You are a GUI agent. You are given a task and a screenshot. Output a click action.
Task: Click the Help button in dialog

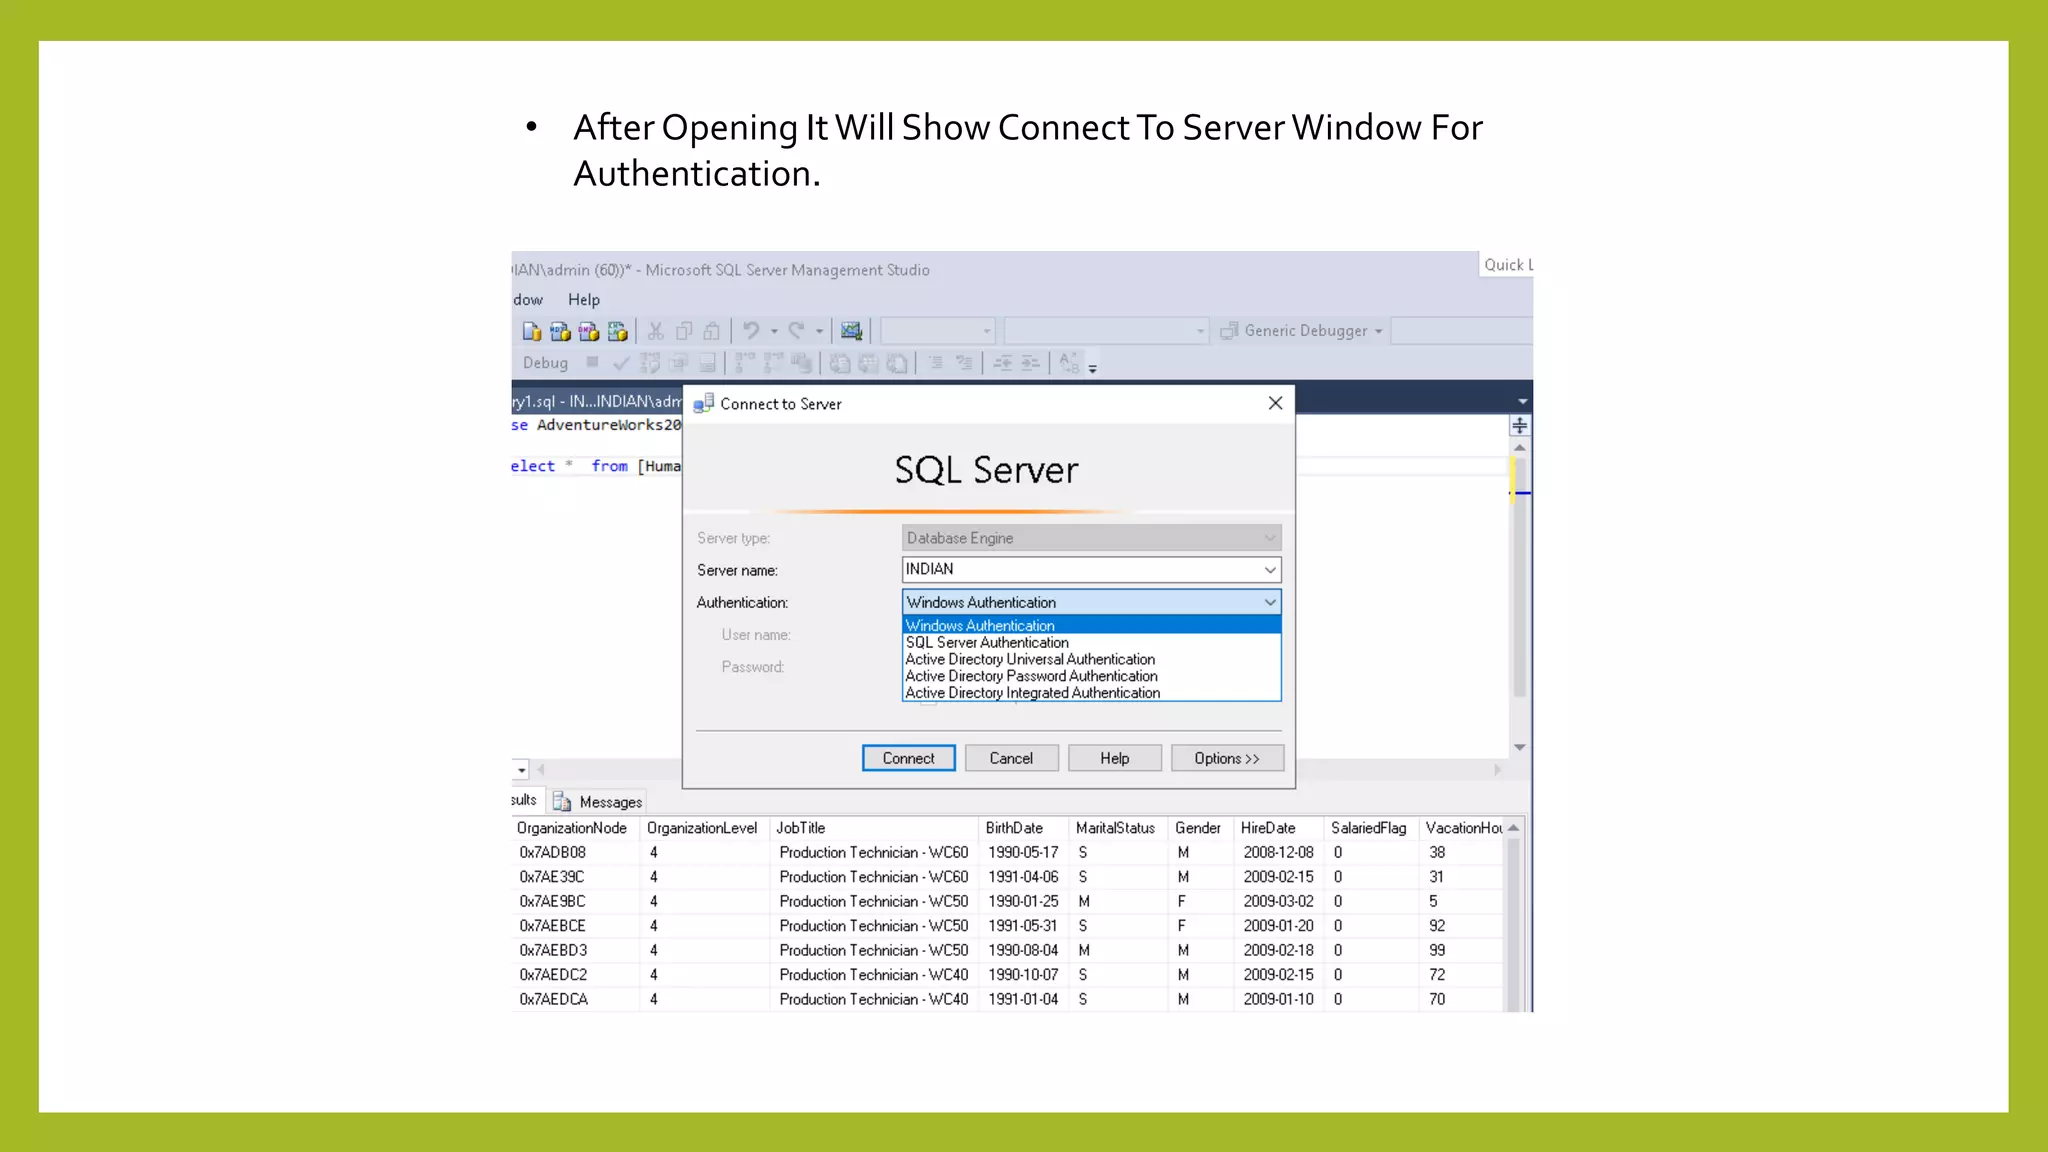point(1114,758)
